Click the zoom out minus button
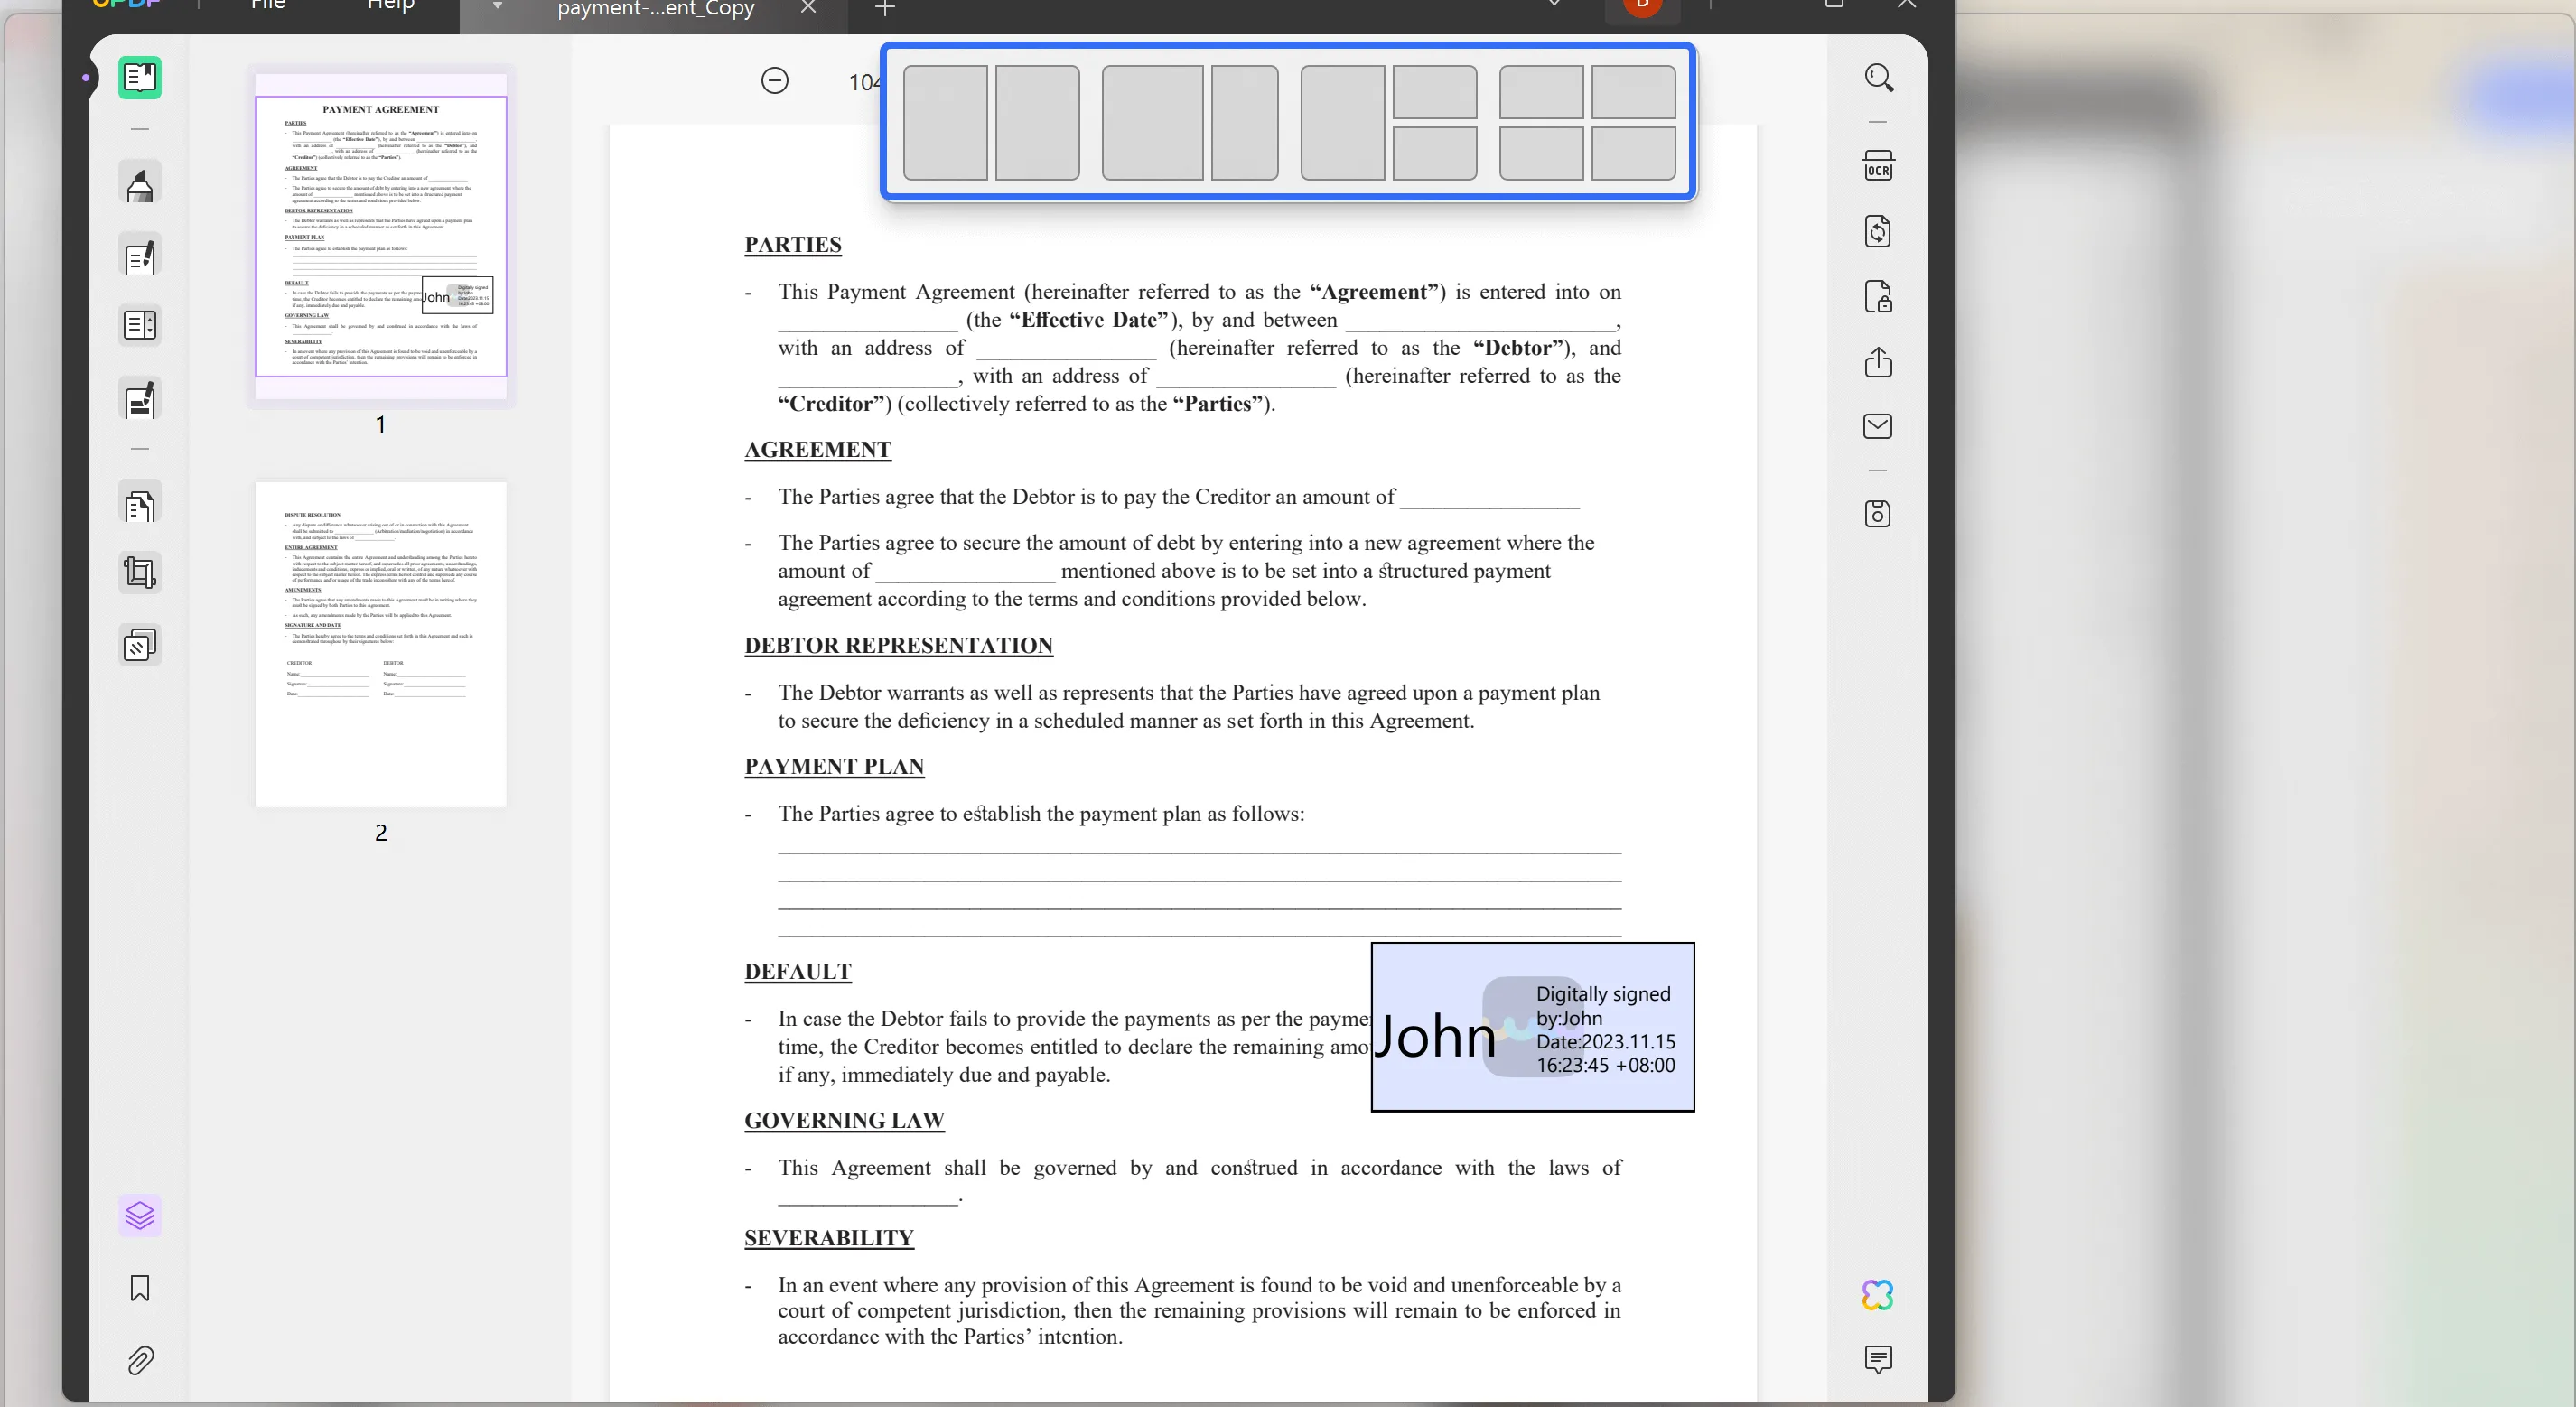 click(x=774, y=81)
